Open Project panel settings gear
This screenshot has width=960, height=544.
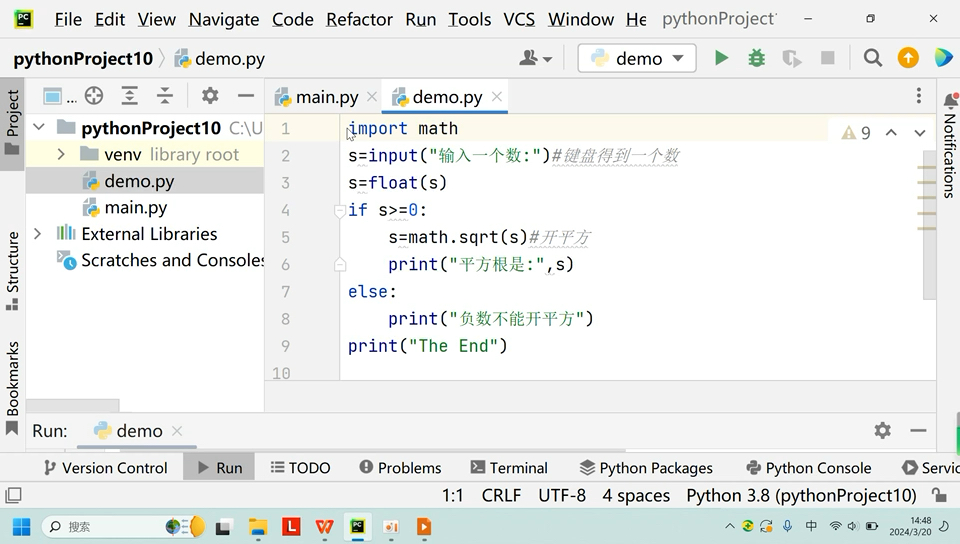pyautogui.click(x=210, y=96)
